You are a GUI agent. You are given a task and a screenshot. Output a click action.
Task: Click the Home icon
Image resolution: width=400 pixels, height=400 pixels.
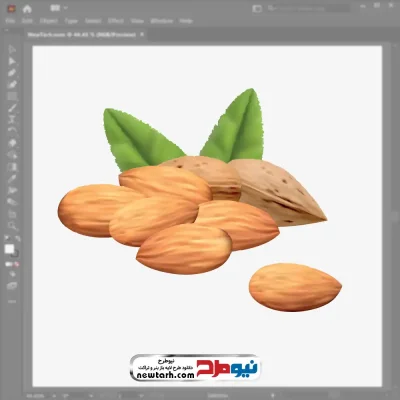click(27, 9)
